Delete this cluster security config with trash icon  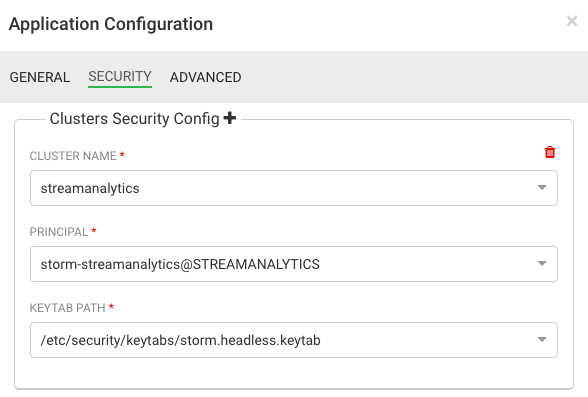click(550, 152)
